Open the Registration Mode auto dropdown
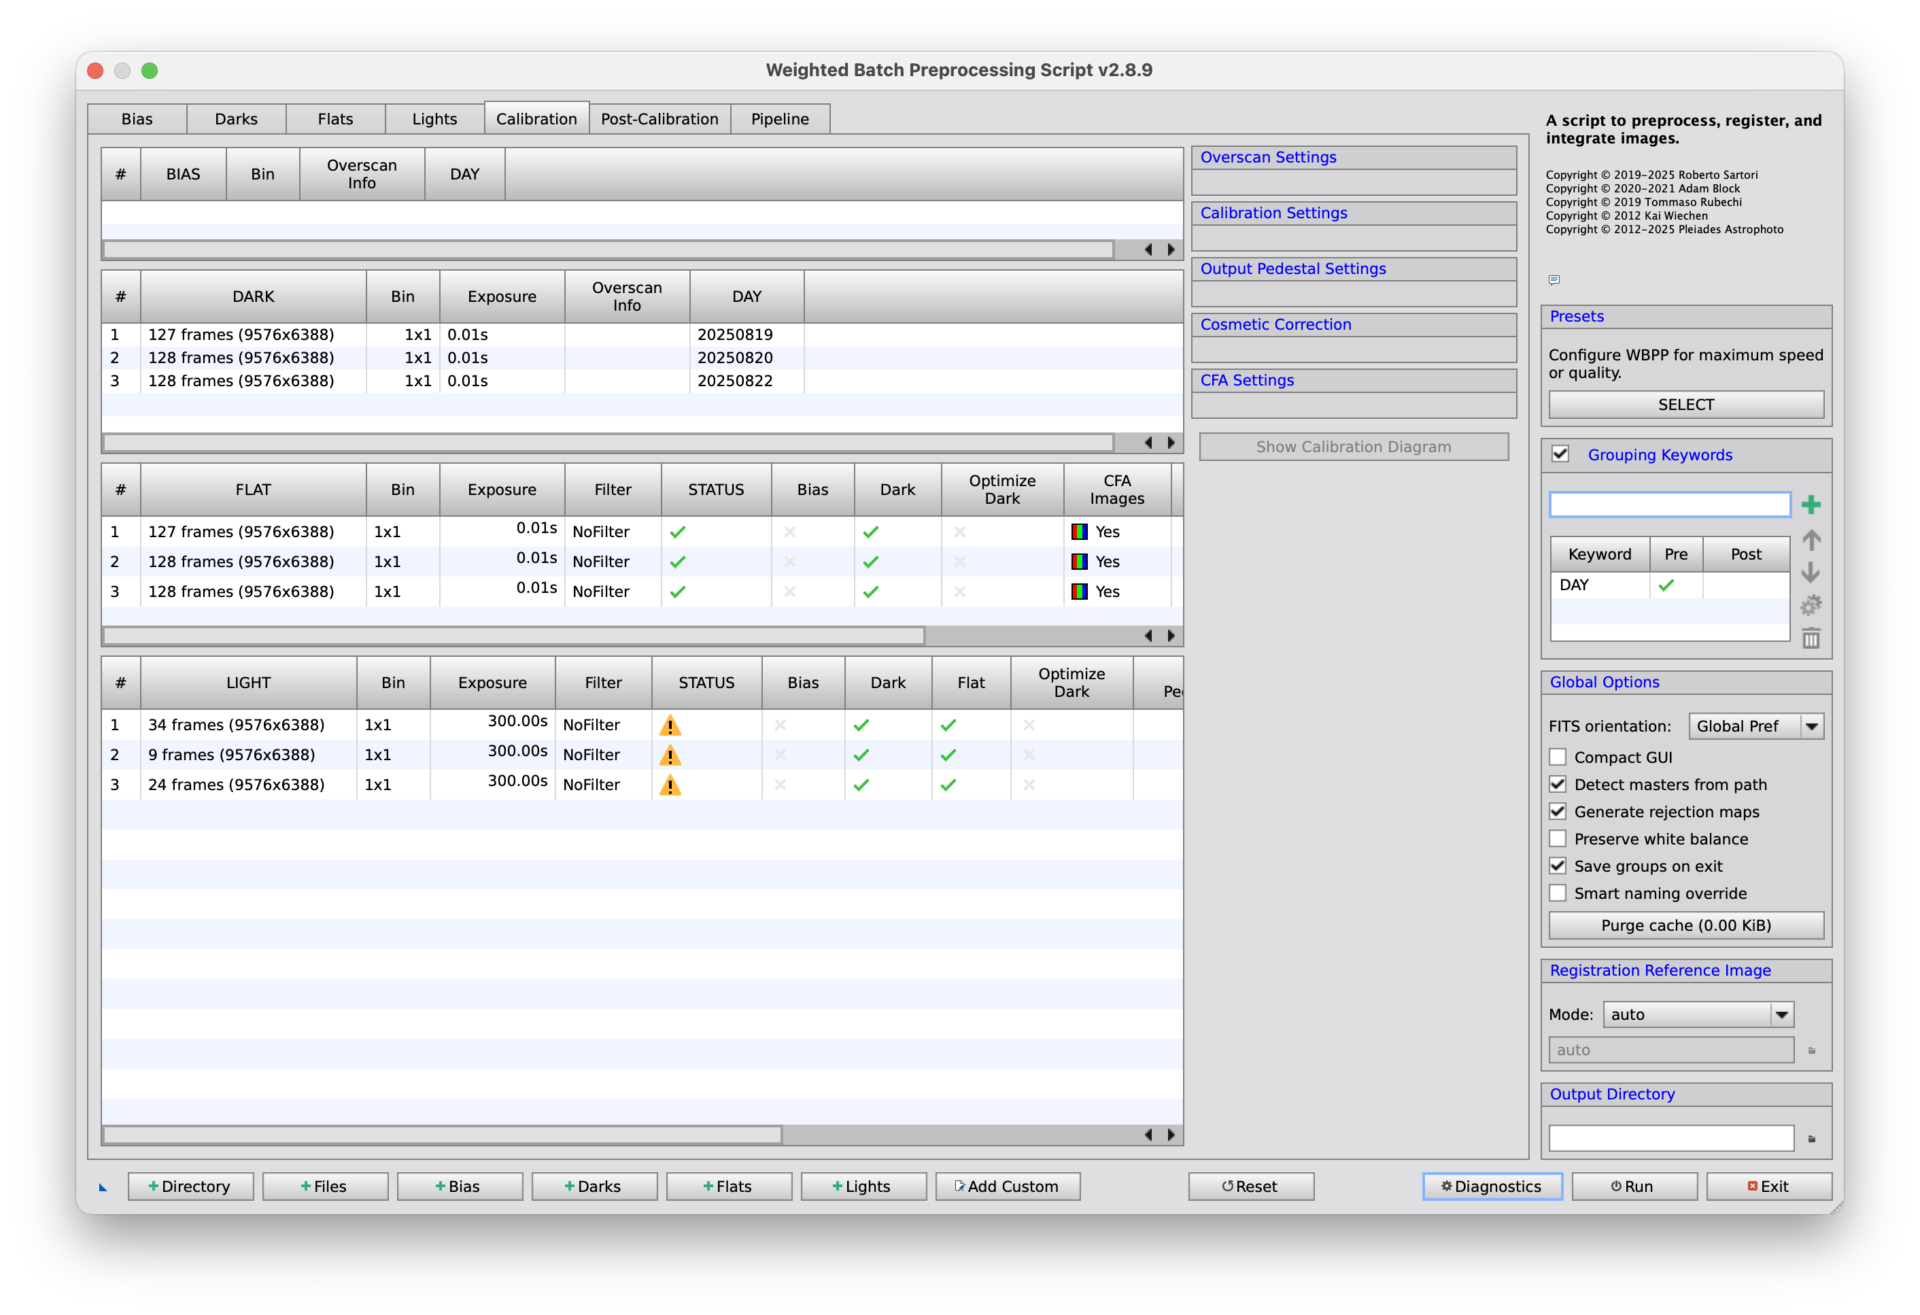This screenshot has height=1315, width=1920. 1698,1014
